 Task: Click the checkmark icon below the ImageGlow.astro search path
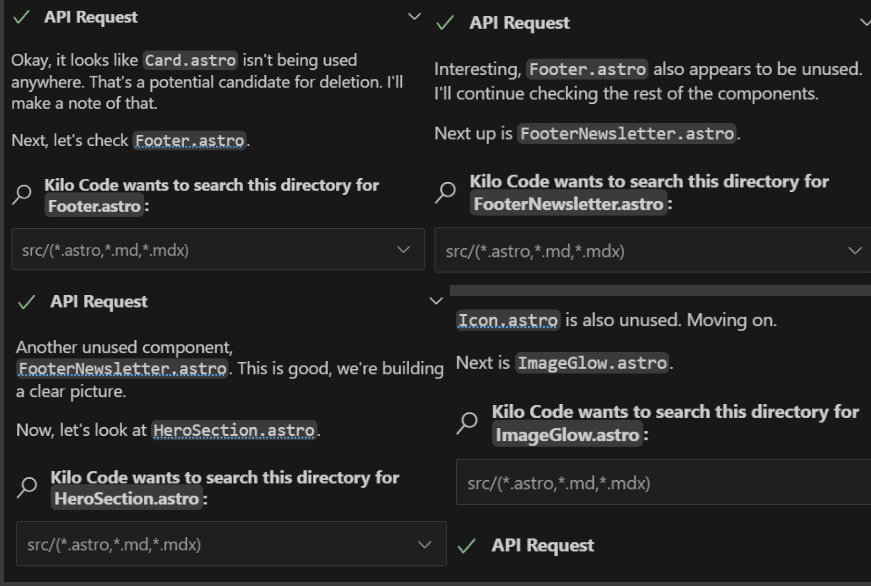pos(466,546)
